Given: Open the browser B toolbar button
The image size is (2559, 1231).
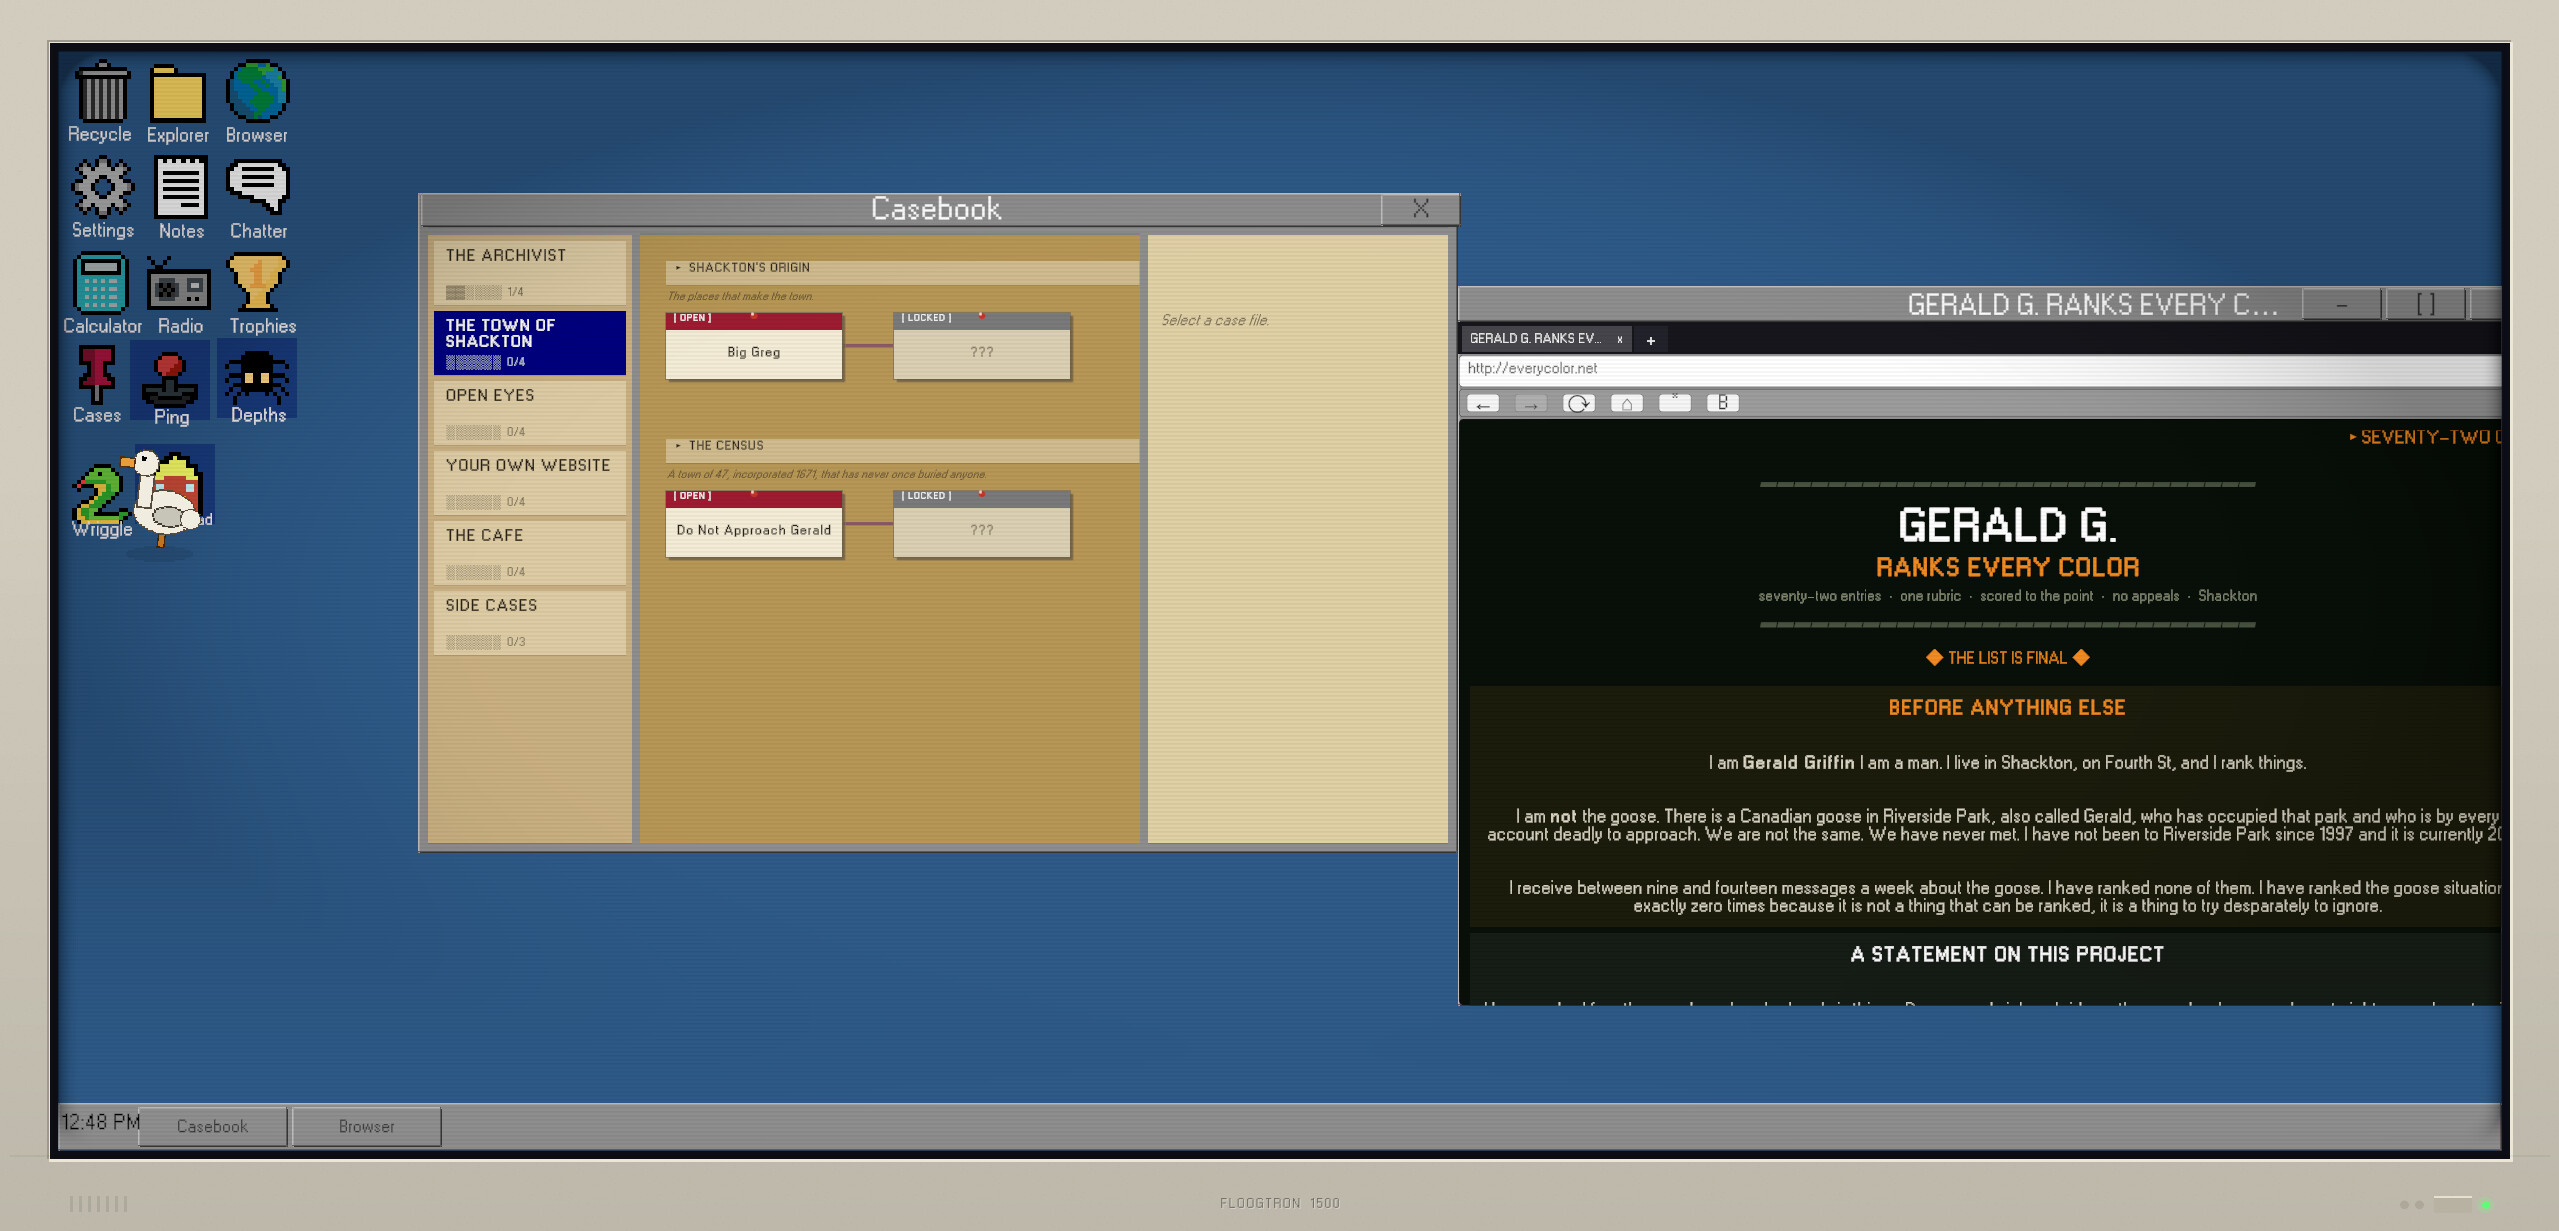Looking at the screenshot, I should tap(1723, 402).
